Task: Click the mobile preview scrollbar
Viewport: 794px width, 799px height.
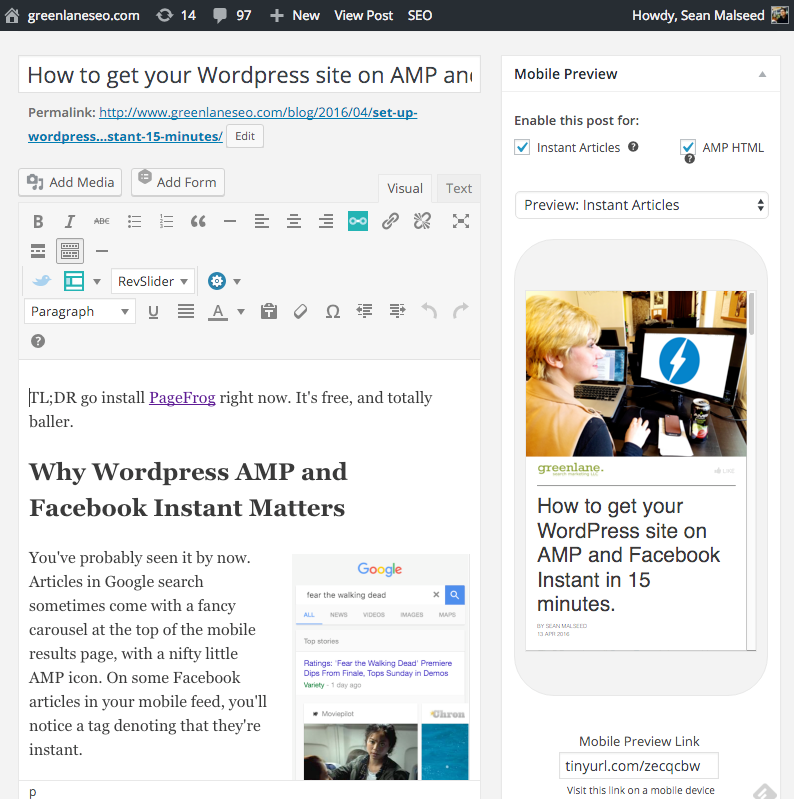Action: [751, 314]
